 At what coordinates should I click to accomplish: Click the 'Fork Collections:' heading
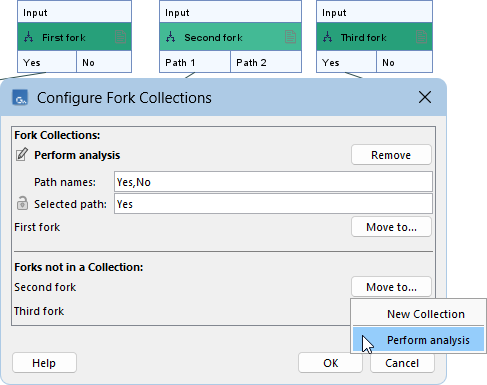point(57,135)
